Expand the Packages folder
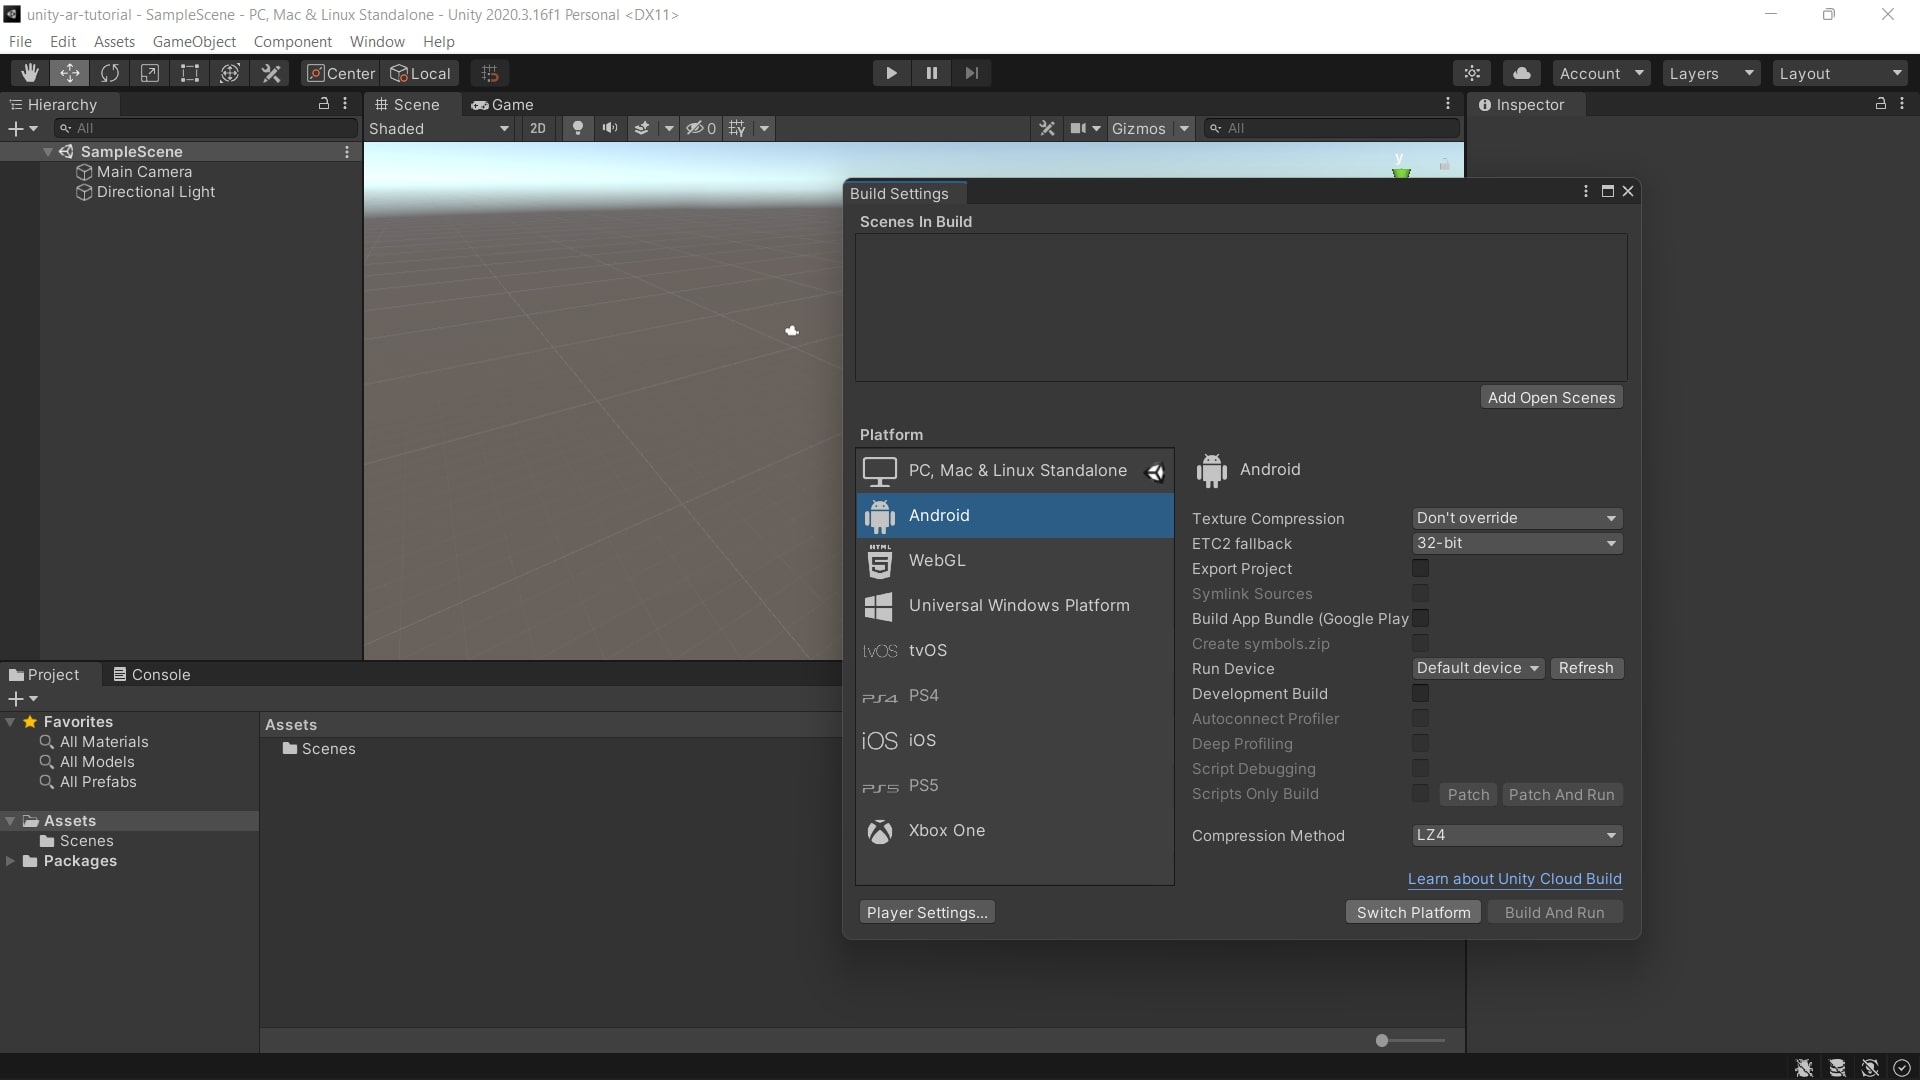This screenshot has height=1080, width=1920. (10, 861)
